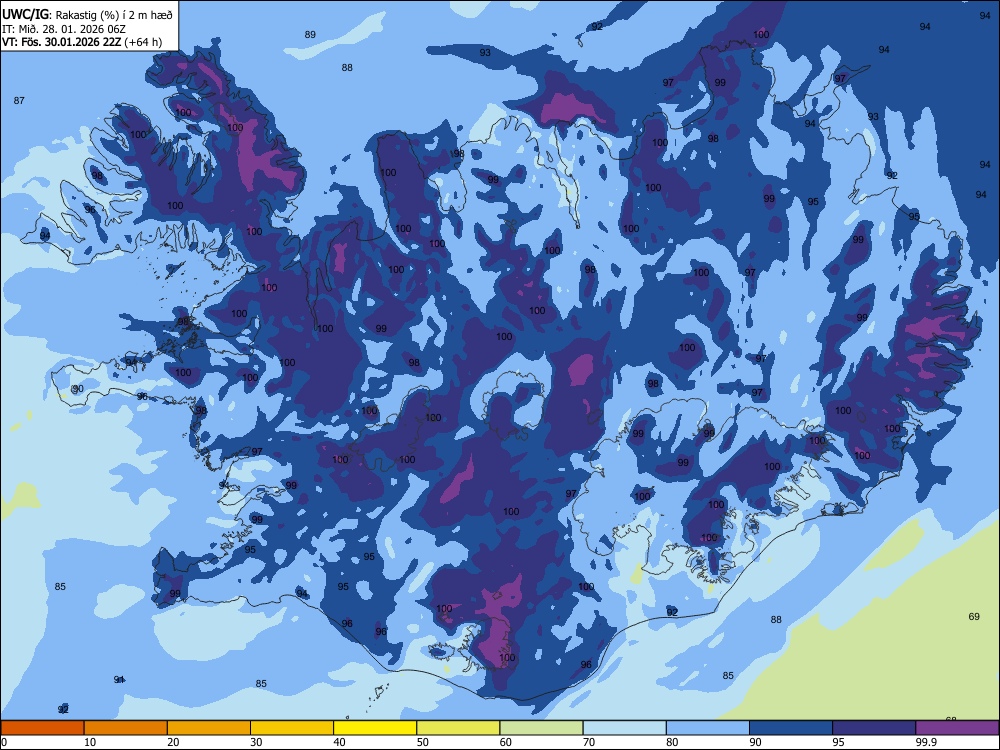
Task: Click the legend tick label 30
Action: tap(256, 742)
